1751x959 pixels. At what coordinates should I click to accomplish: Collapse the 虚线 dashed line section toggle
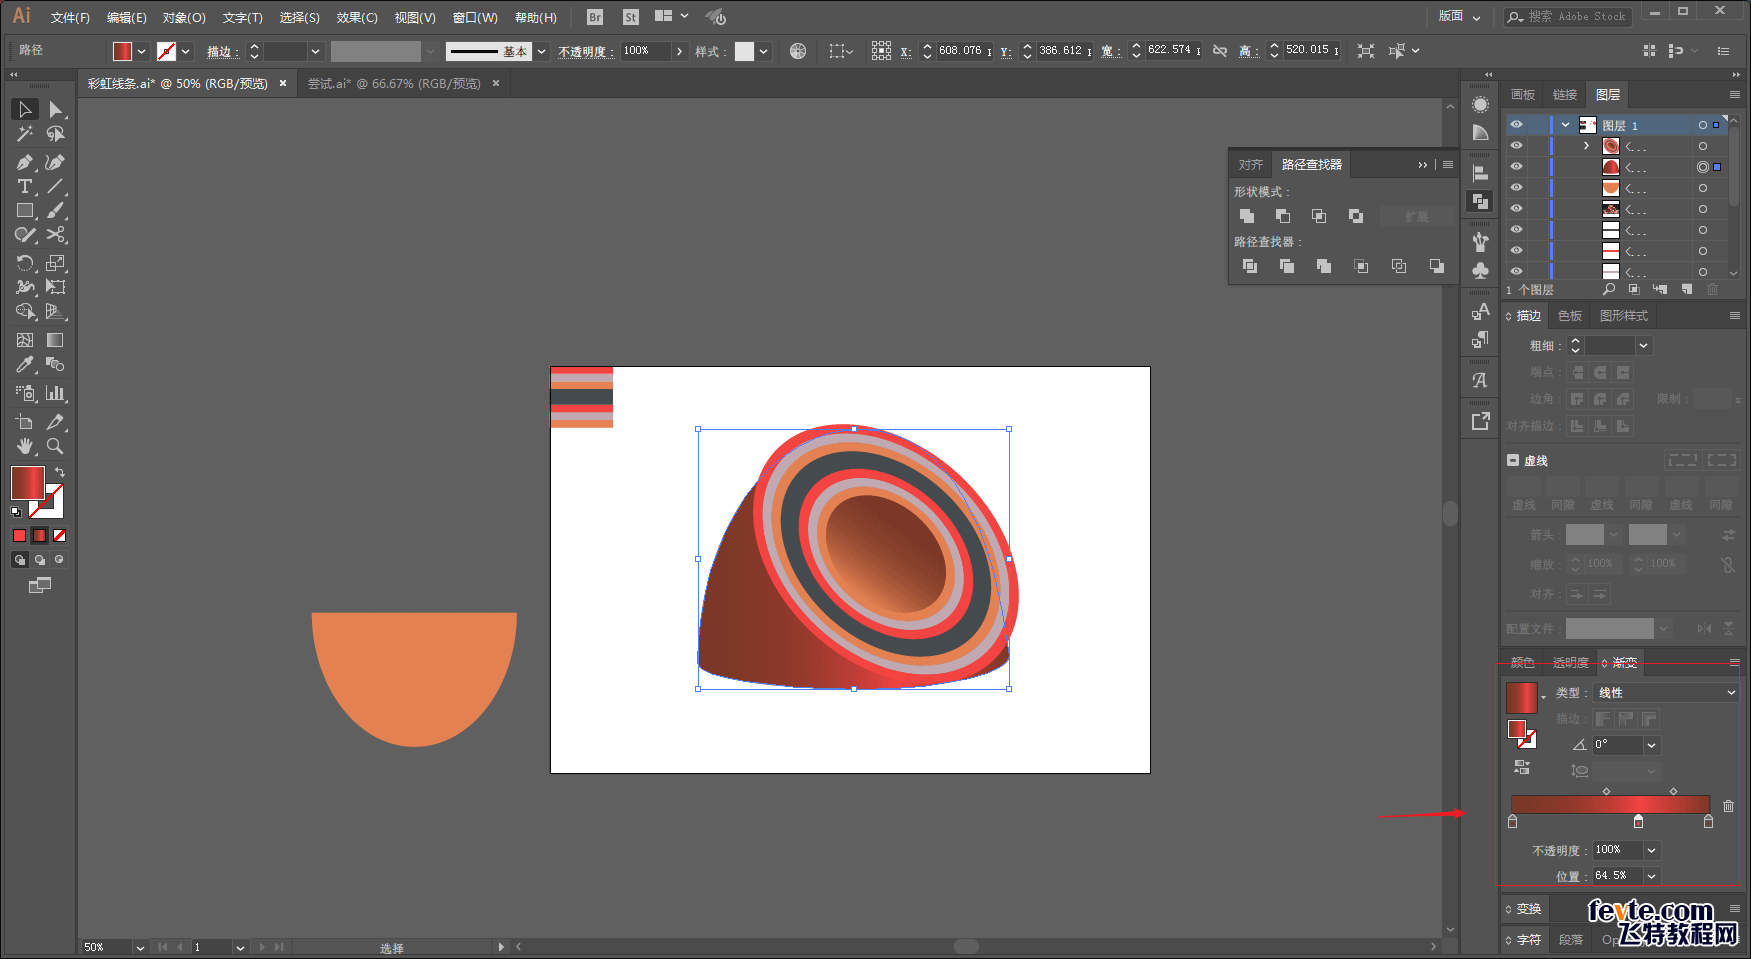tap(1513, 460)
